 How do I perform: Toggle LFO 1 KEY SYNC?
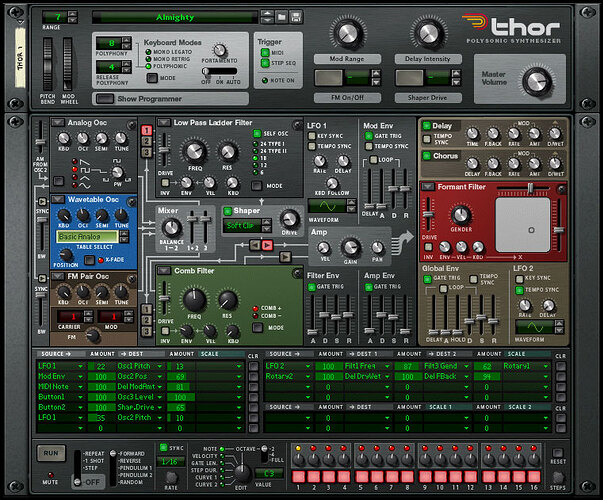(312, 136)
